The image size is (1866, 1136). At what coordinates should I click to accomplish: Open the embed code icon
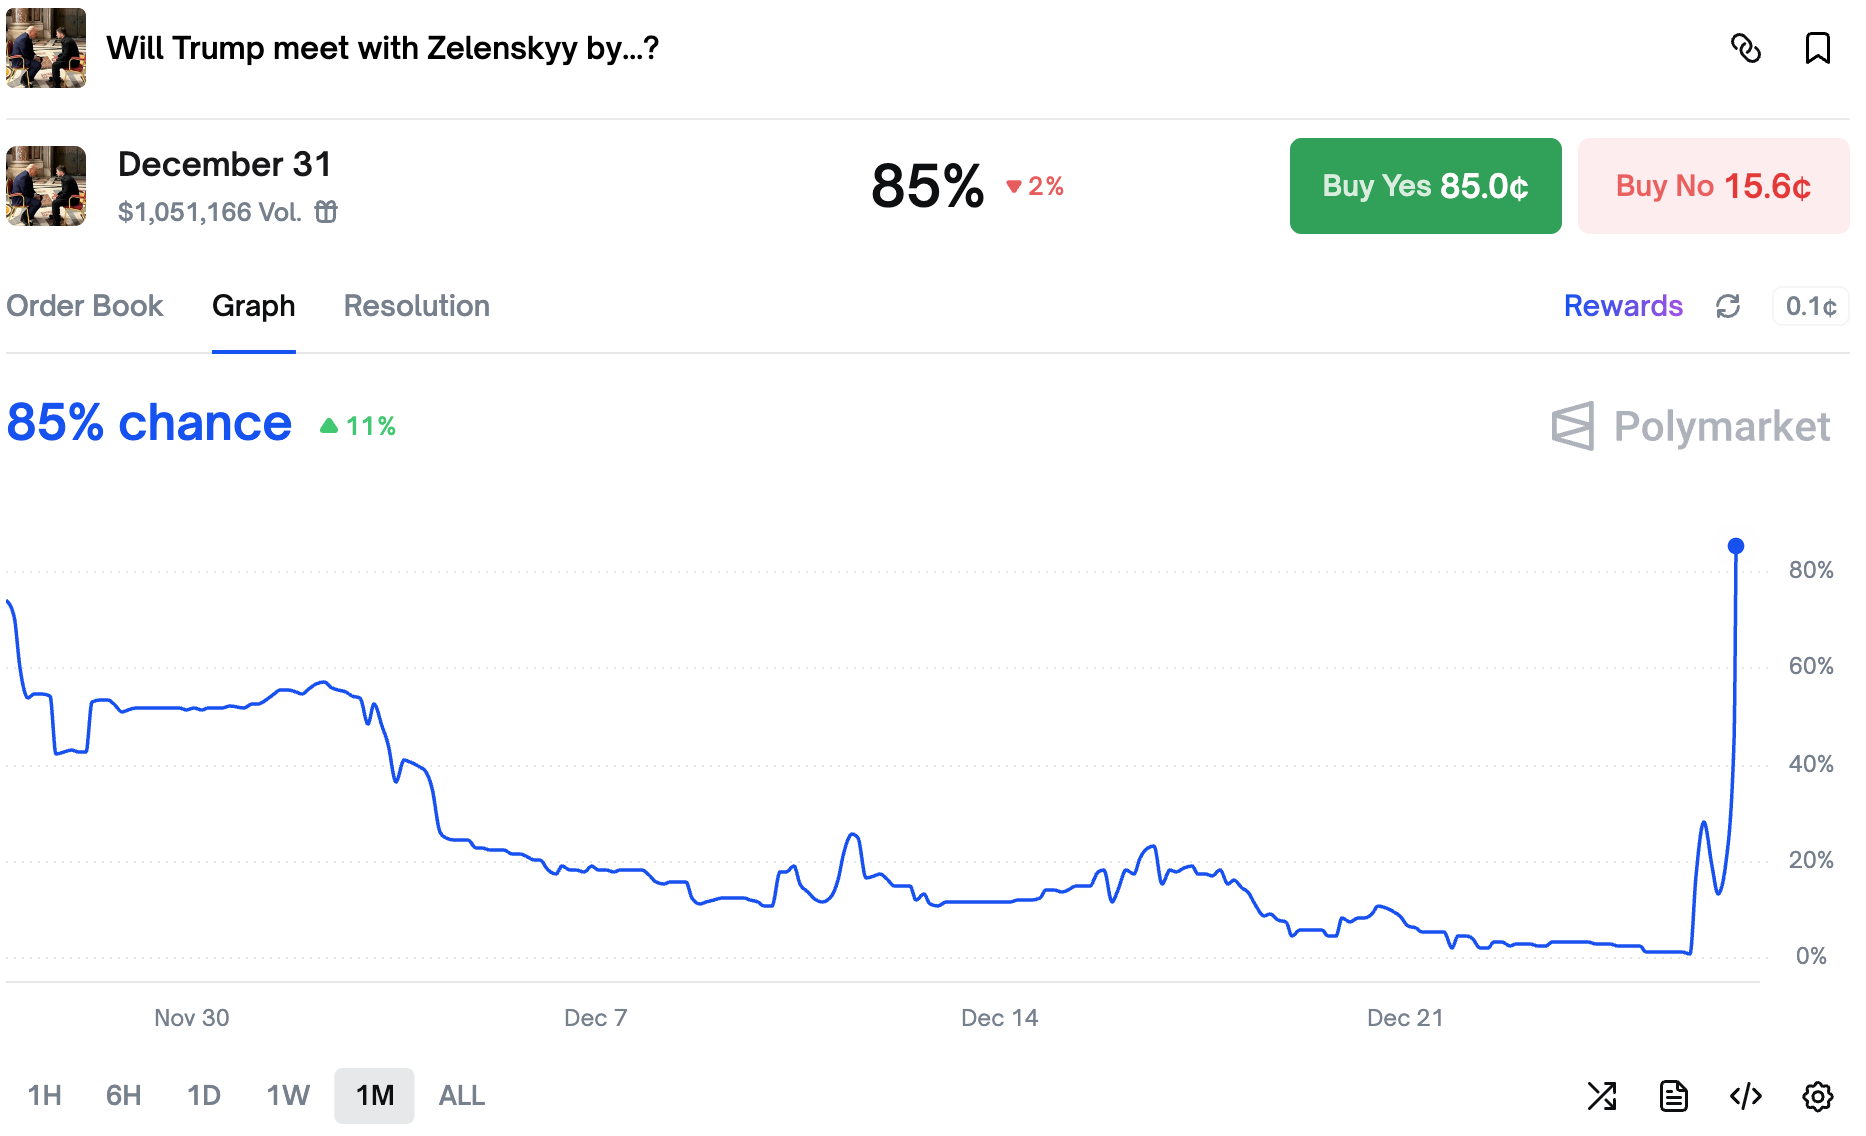pos(1746,1096)
